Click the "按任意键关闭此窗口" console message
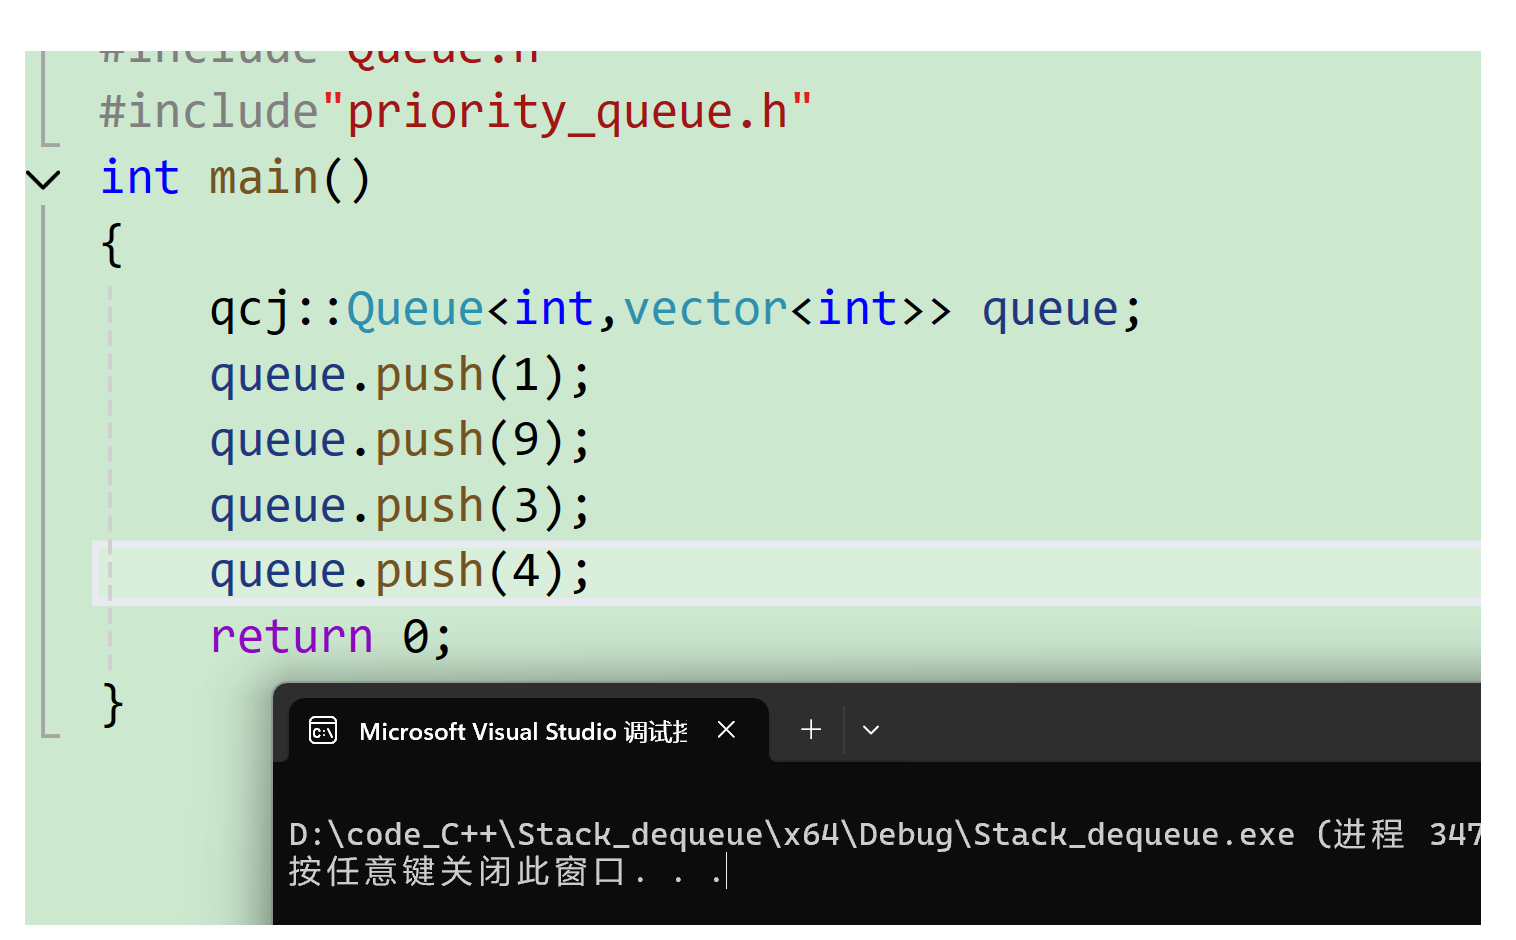The height and width of the screenshot is (940, 1516). click(457, 872)
